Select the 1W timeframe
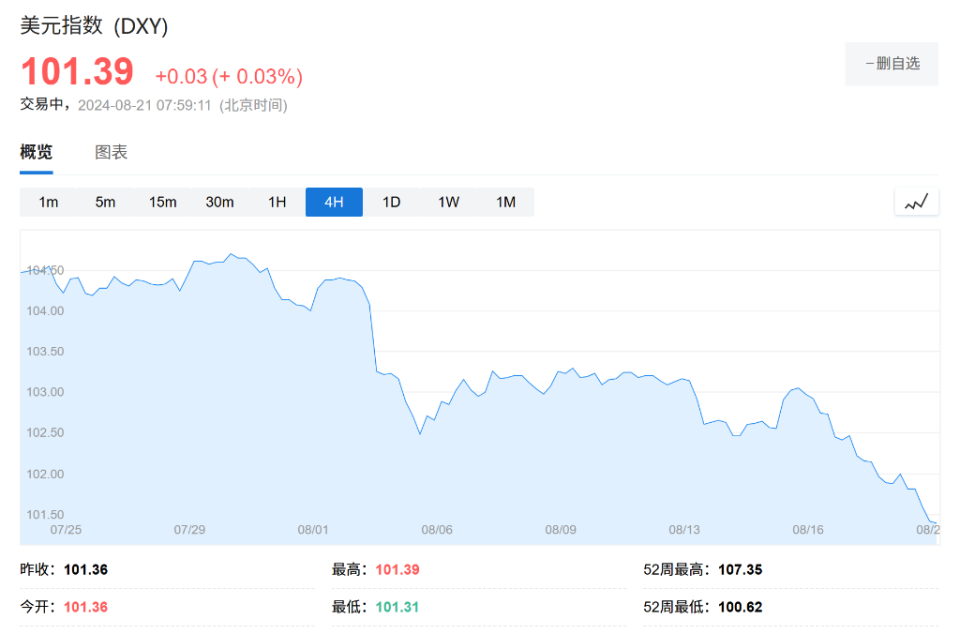This screenshot has height=634, width=960. 449,202
